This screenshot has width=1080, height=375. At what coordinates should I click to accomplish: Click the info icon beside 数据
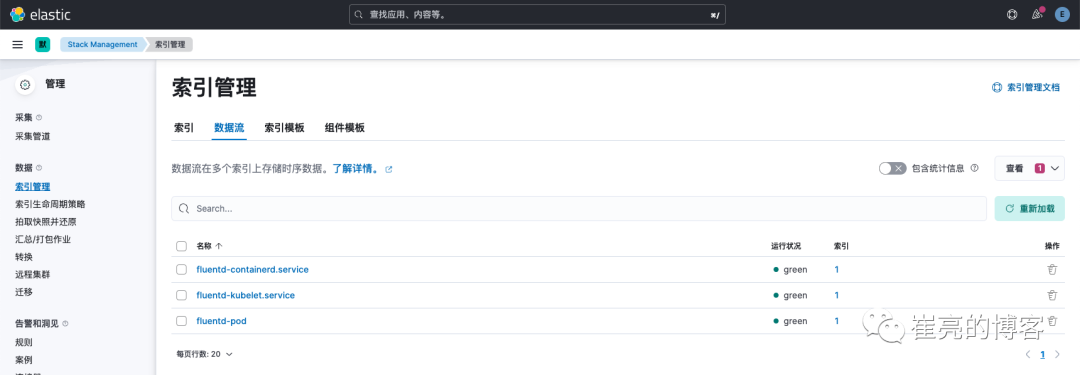click(x=39, y=168)
